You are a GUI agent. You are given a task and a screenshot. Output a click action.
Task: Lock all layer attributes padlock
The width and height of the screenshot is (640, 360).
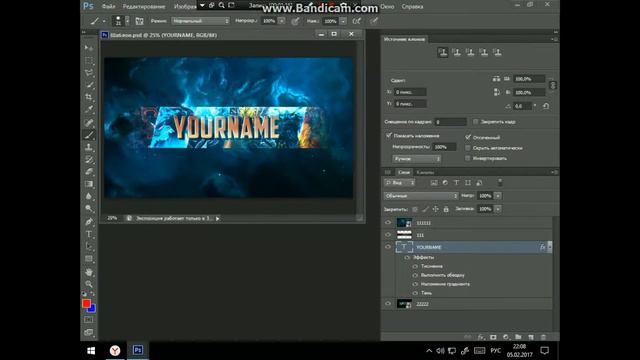tap(446, 209)
